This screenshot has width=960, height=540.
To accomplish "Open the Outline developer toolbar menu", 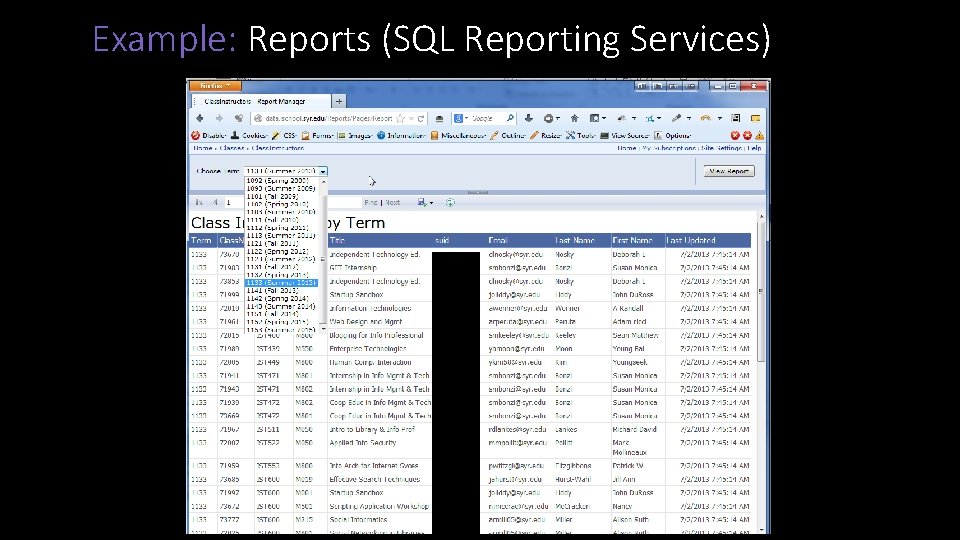I will (508, 135).
